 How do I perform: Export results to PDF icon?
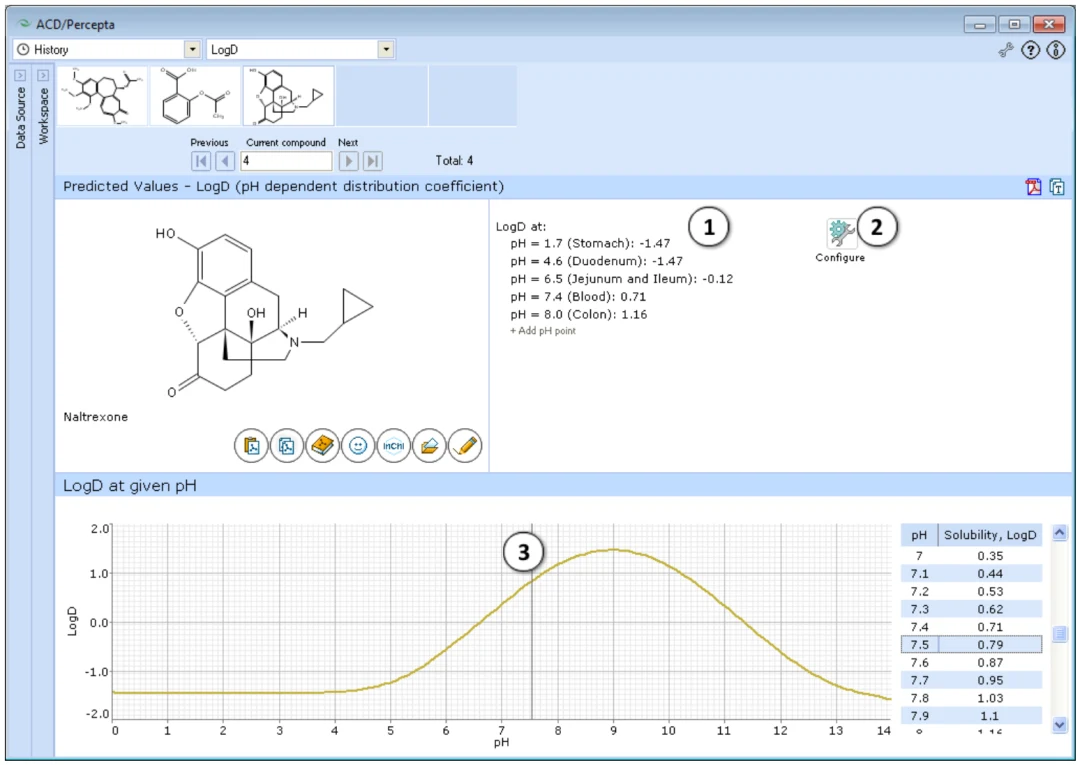pos(1033,187)
